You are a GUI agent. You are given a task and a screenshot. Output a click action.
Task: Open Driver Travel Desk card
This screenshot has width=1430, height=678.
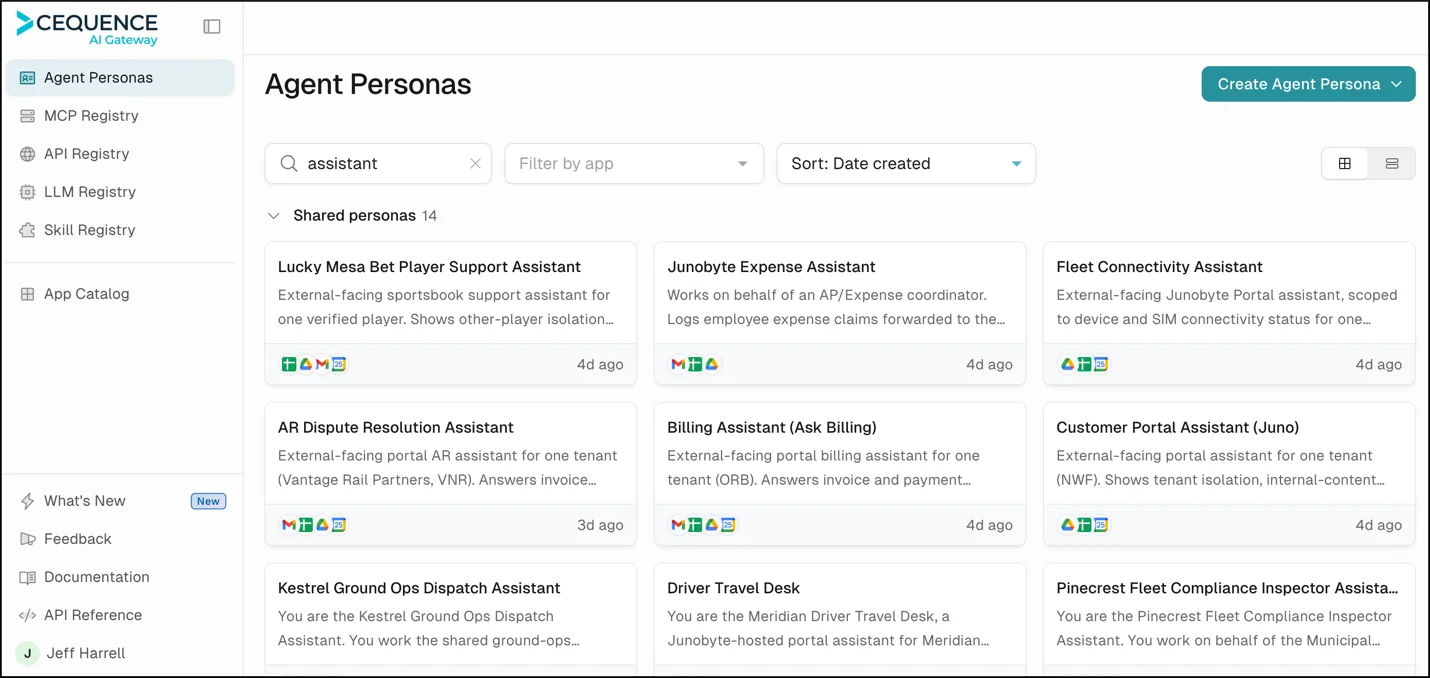[840, 620]
